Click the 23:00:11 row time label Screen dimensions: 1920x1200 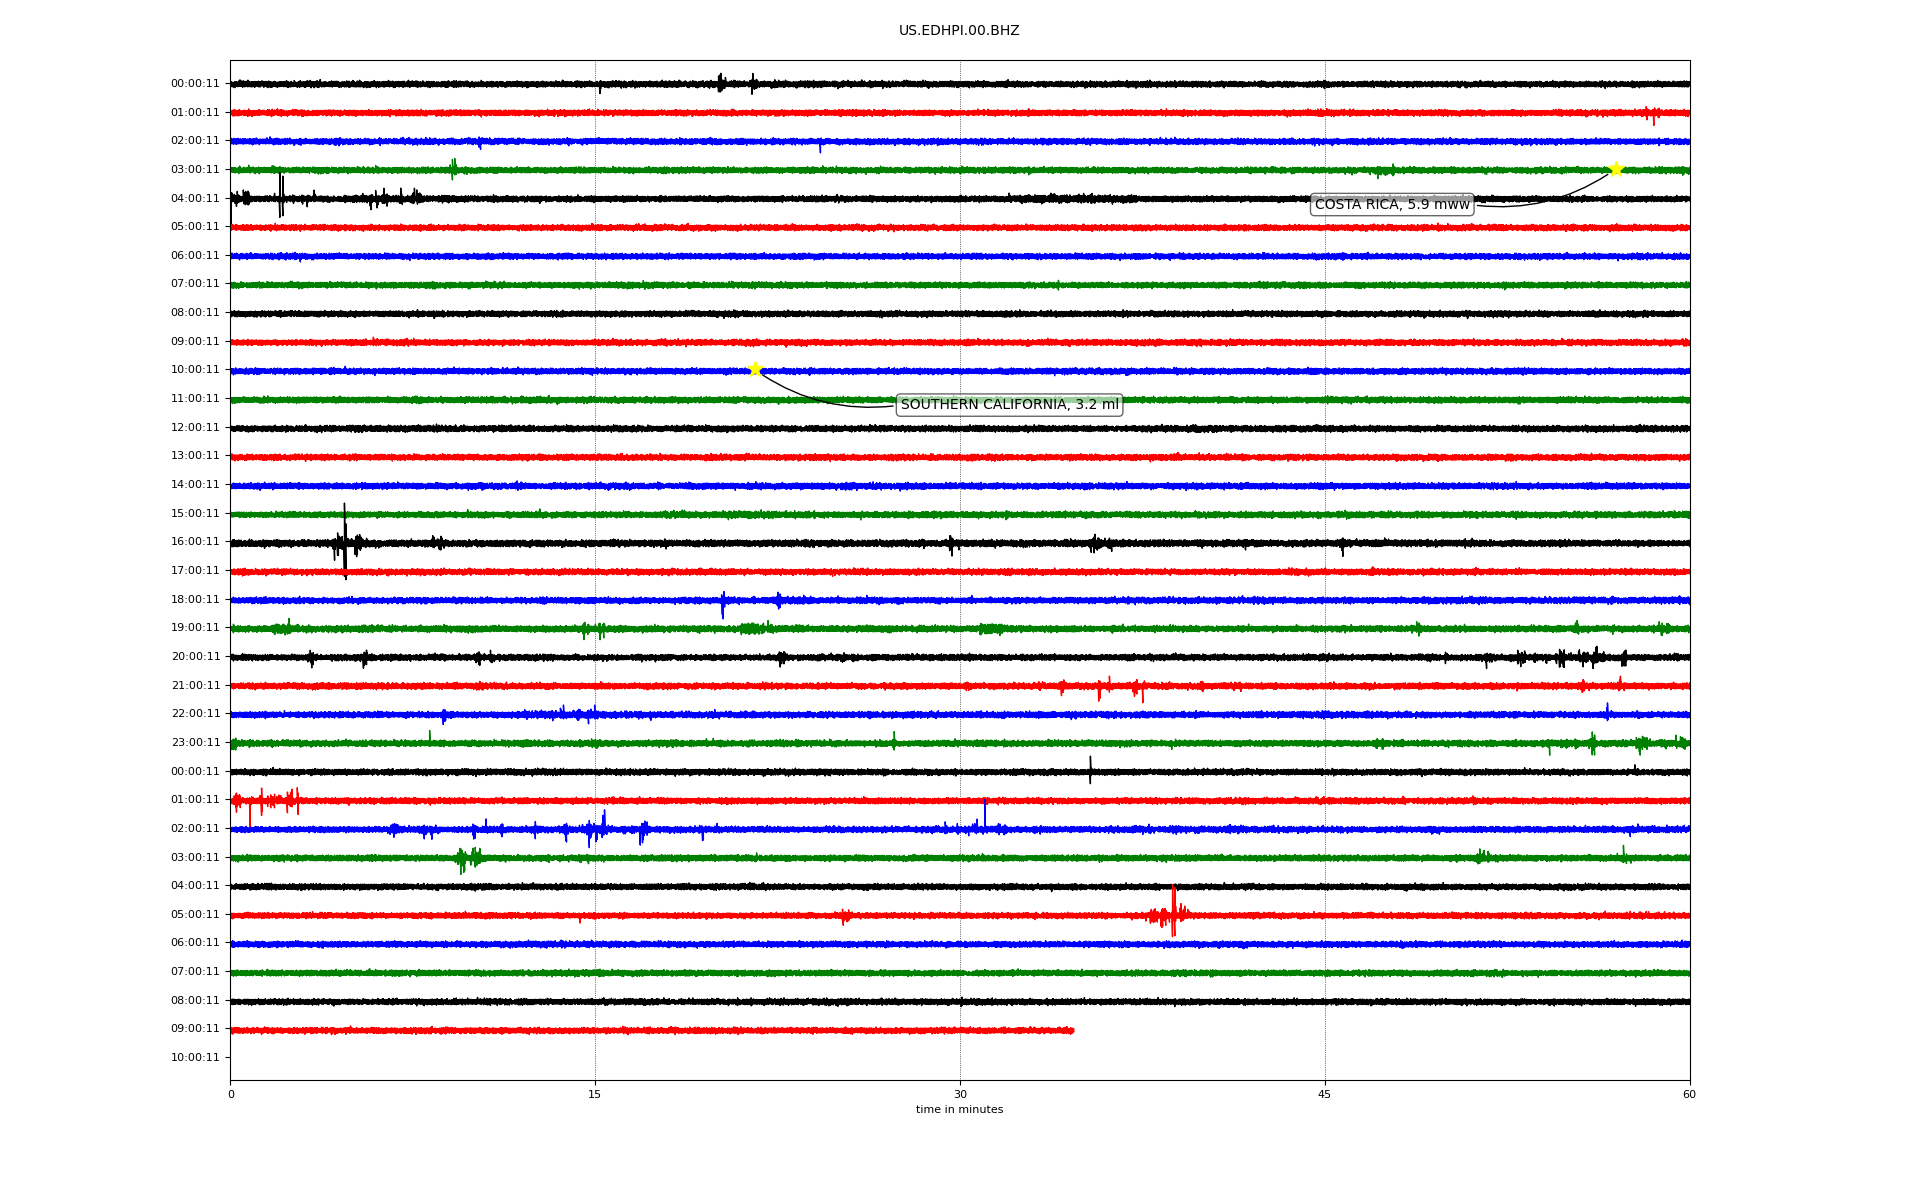click(195, 743)
